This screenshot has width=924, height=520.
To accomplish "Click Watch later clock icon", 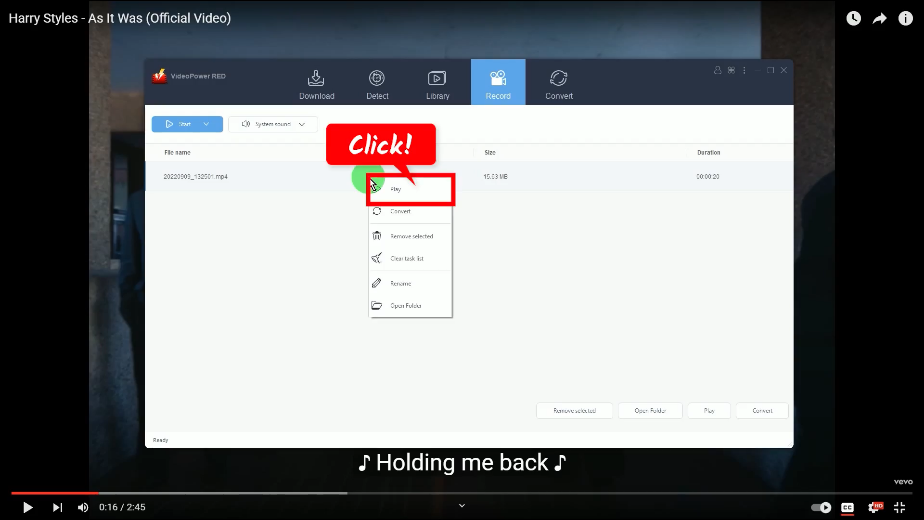I will (853, 18).
